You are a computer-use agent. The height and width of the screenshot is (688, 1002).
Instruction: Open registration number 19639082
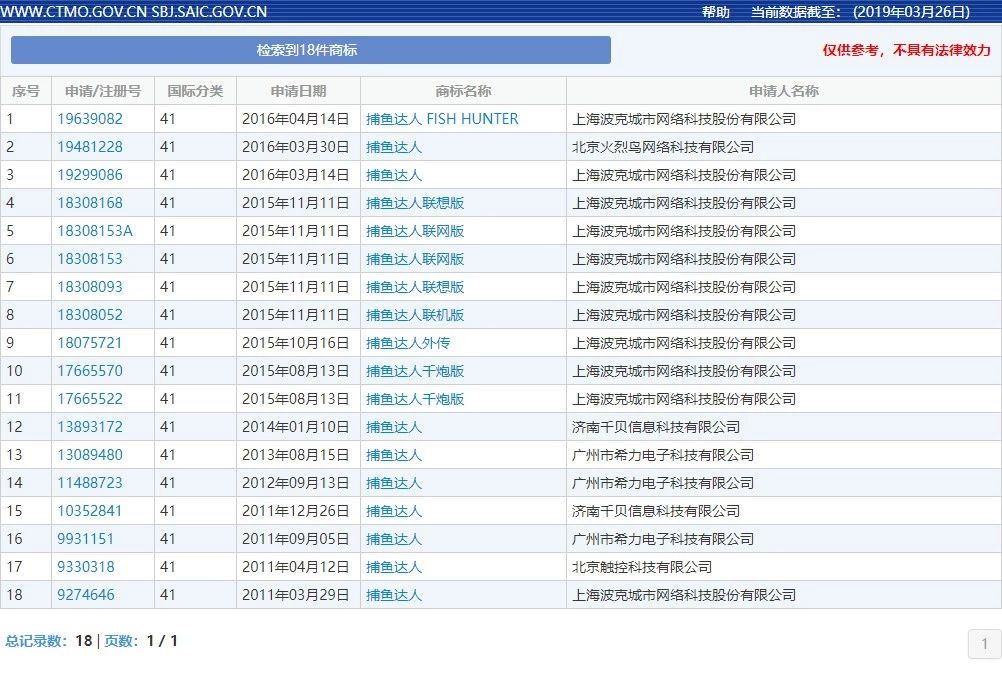pyautogui.click(x=89, y=119)
